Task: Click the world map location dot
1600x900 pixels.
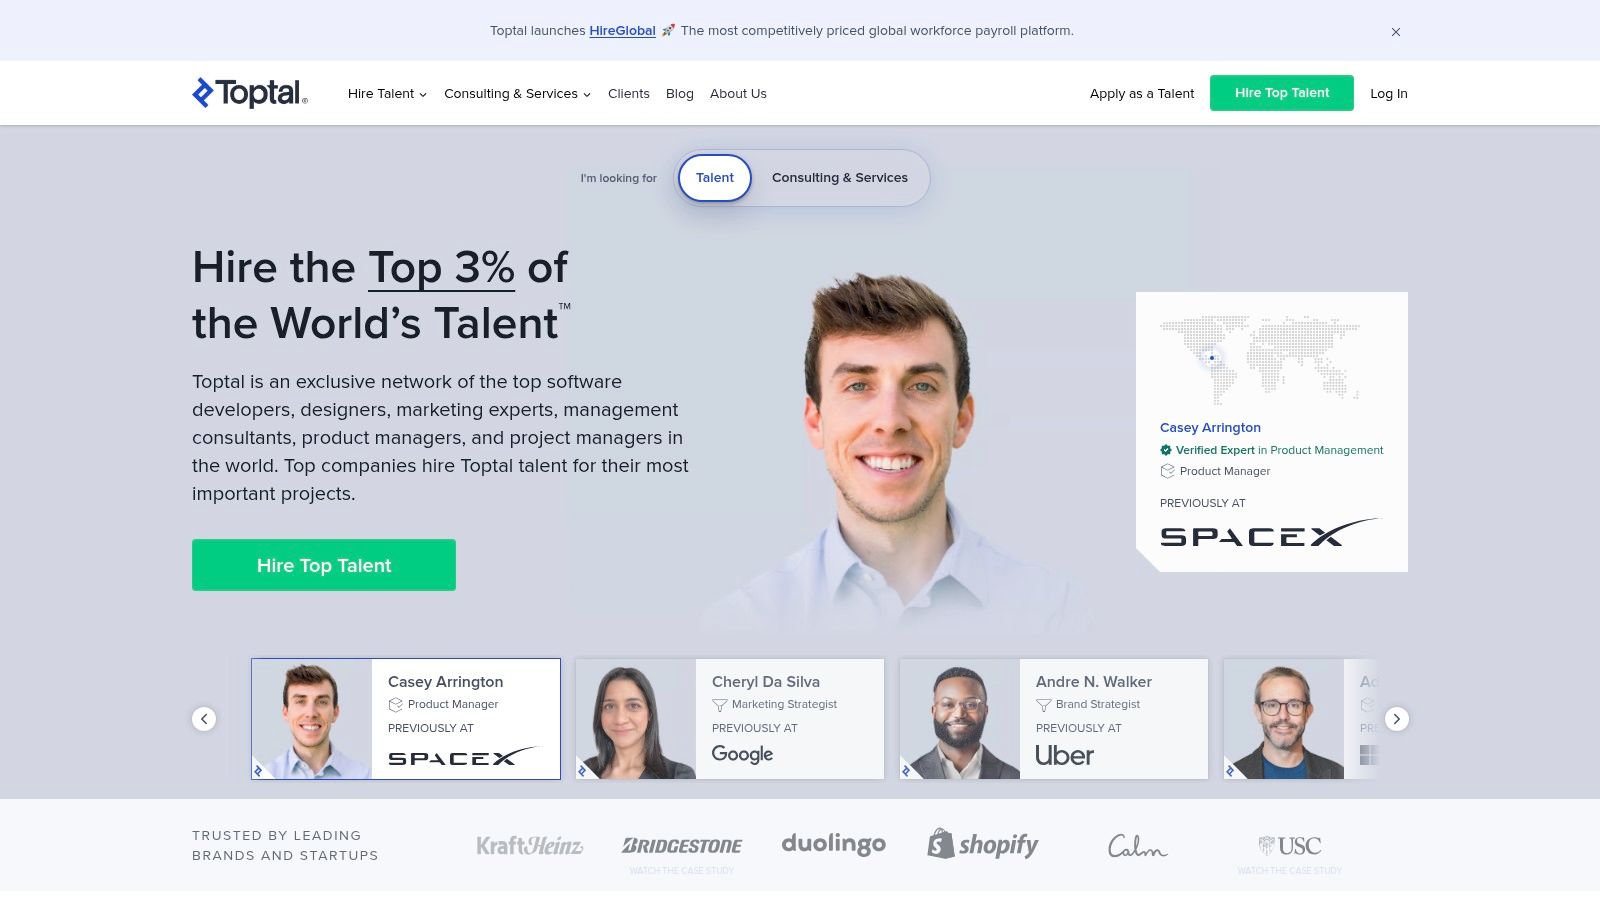Action: pyautogui.click(x=1212, y=358)
